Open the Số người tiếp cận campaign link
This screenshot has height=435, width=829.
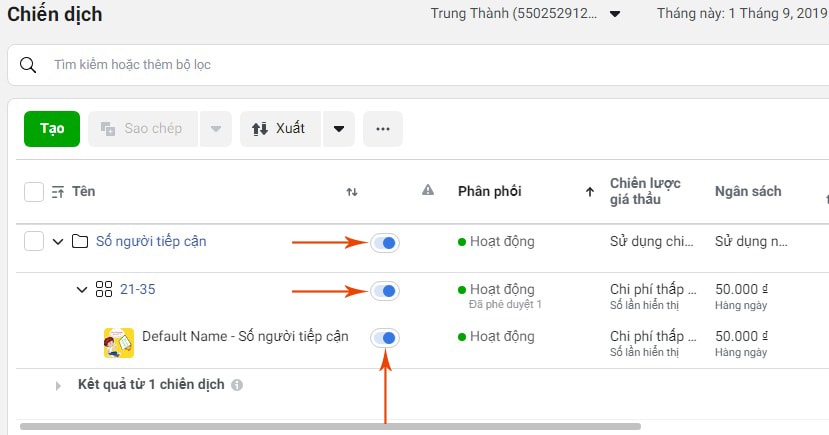click(151, 242)
